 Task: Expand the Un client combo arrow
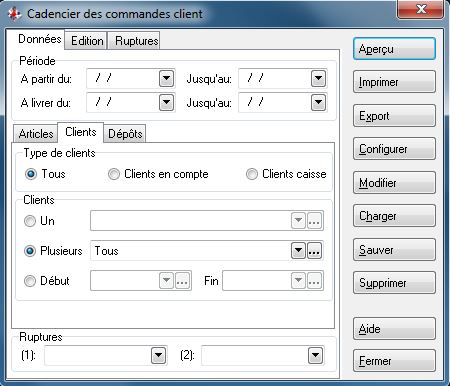click(x=298, y=221)
